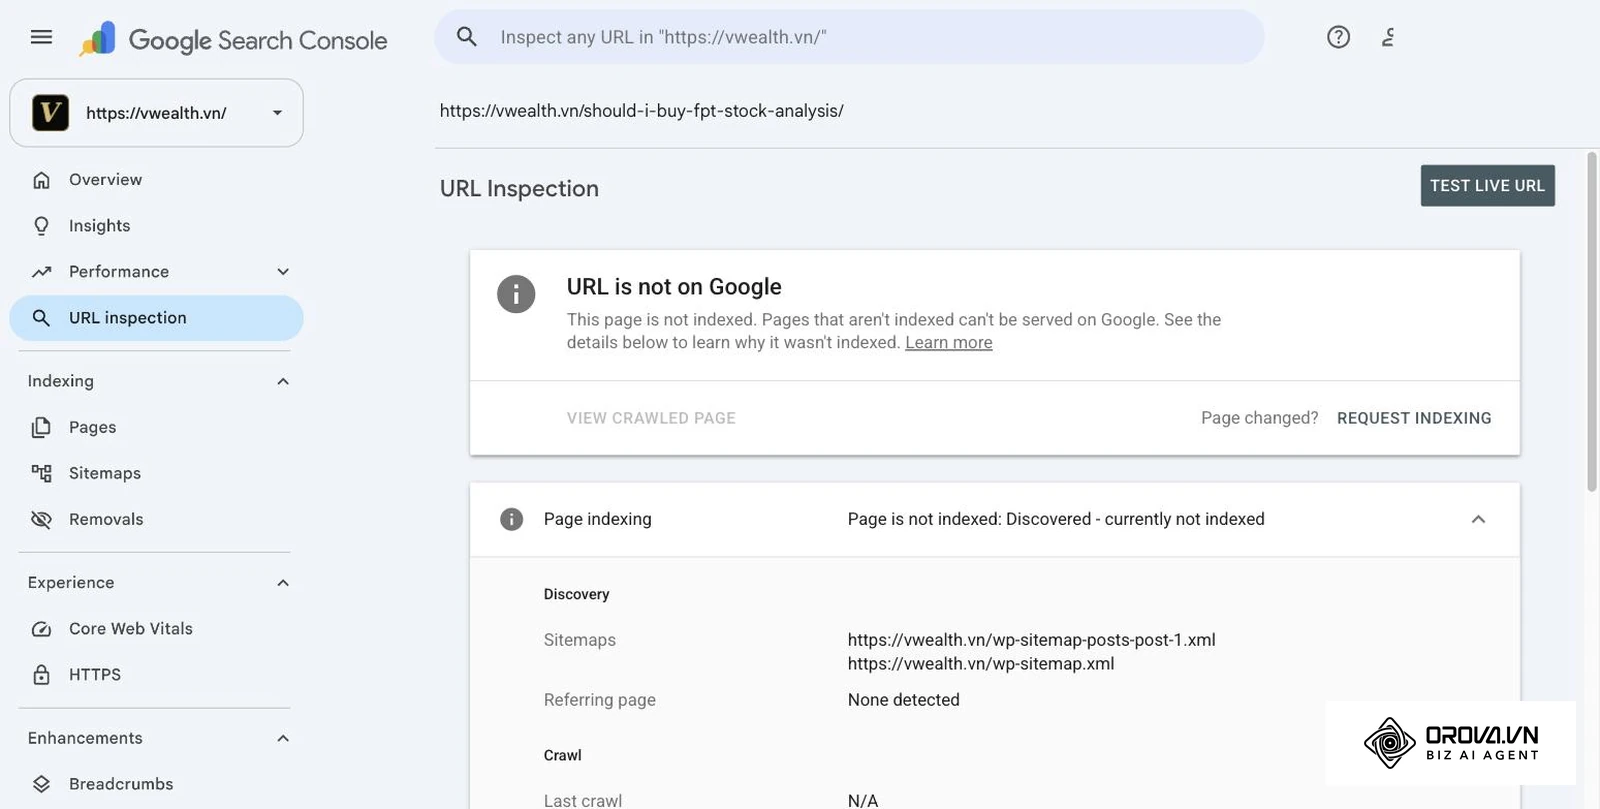Open the property selector dropdown
The width and height of the screenshot is (1600, 809).
277,113
